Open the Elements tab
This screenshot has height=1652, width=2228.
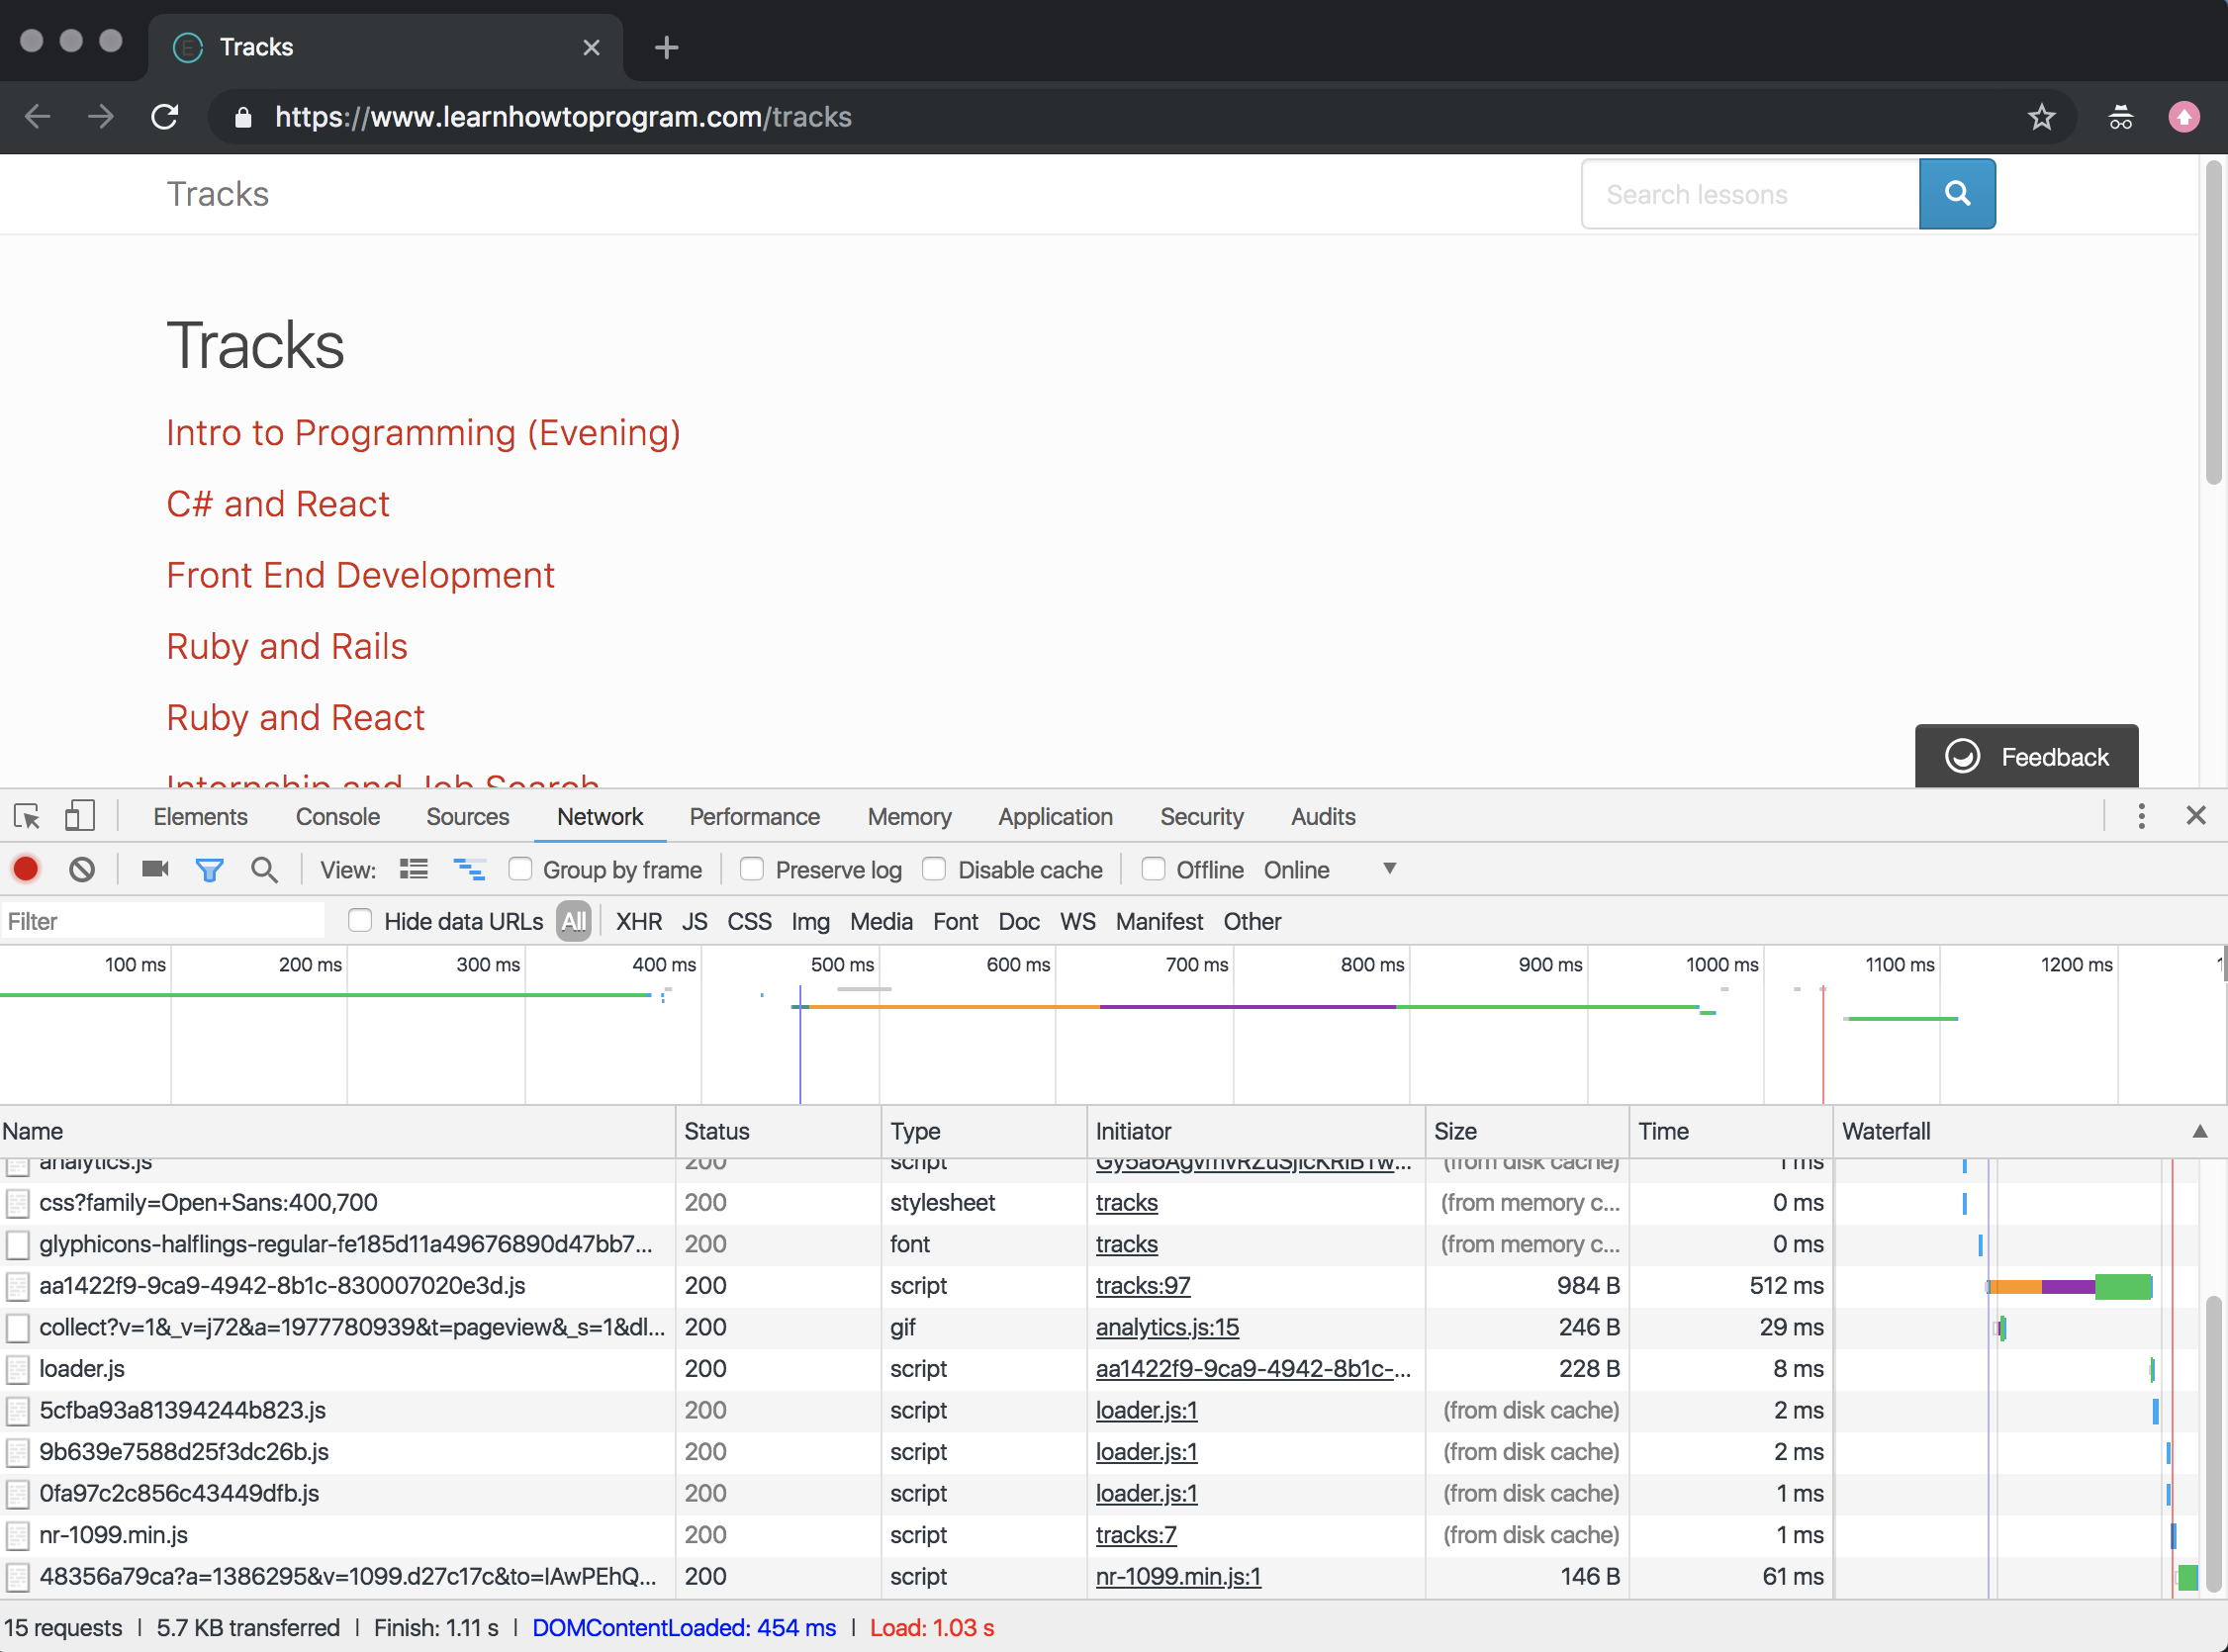[x=200, y=816]
